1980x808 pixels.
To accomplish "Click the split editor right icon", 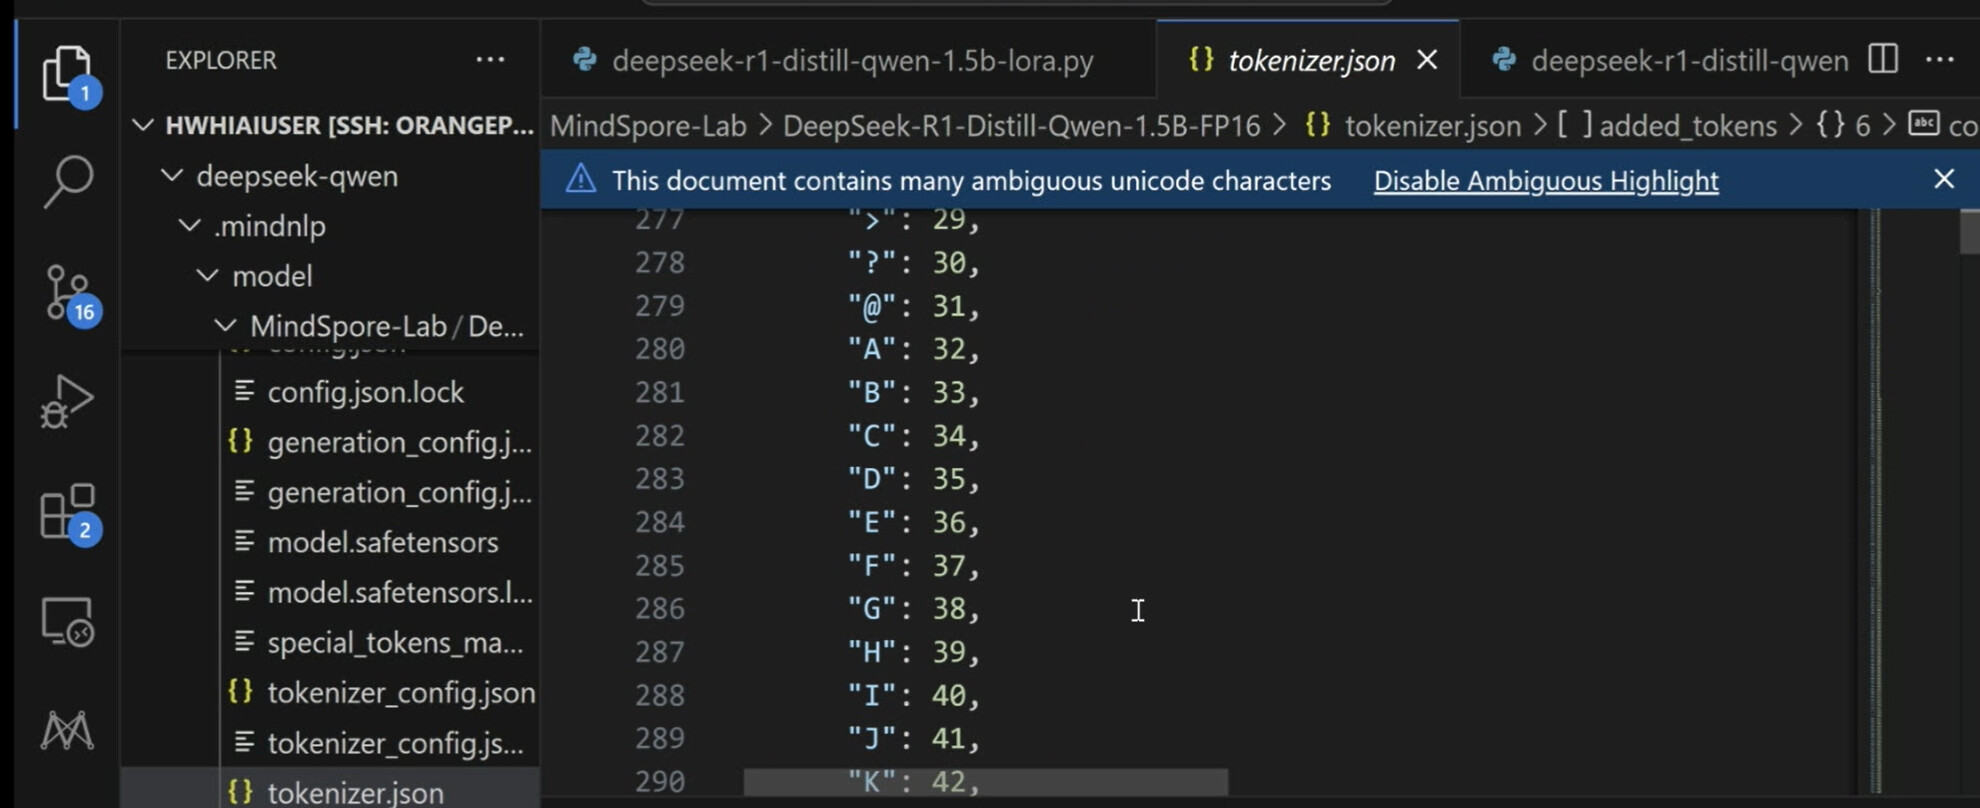I will point(1882,60).
